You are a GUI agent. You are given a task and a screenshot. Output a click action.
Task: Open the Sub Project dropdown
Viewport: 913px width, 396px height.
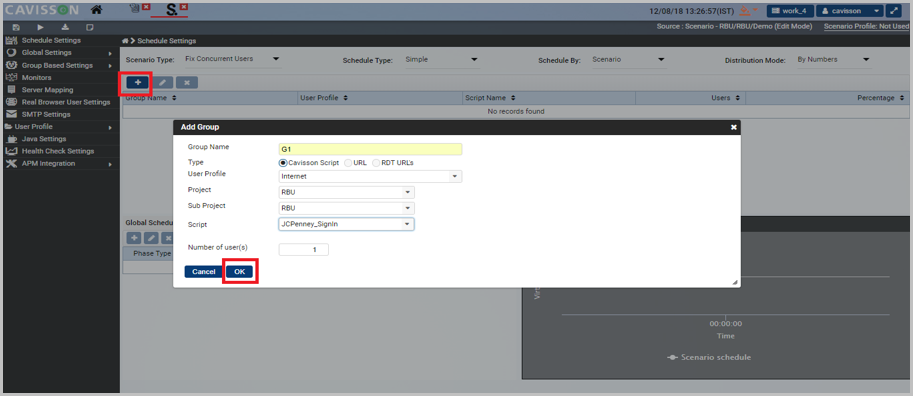point(346,208)
